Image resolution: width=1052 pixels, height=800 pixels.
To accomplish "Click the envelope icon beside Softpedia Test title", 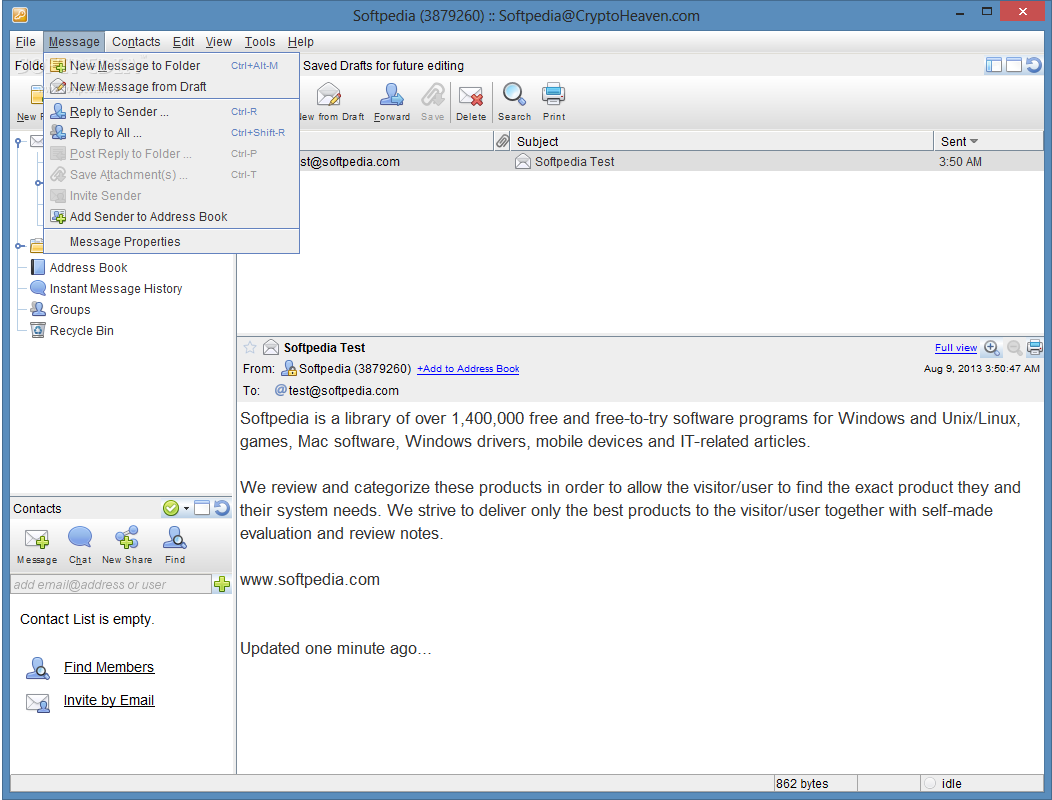I will click(x=271, y=348).
